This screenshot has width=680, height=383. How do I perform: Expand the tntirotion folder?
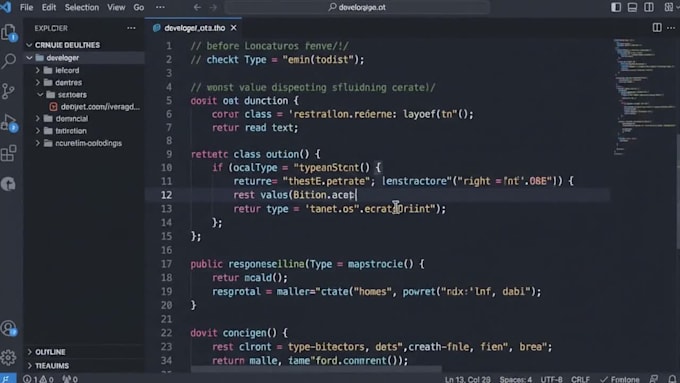tap(84, 131)
